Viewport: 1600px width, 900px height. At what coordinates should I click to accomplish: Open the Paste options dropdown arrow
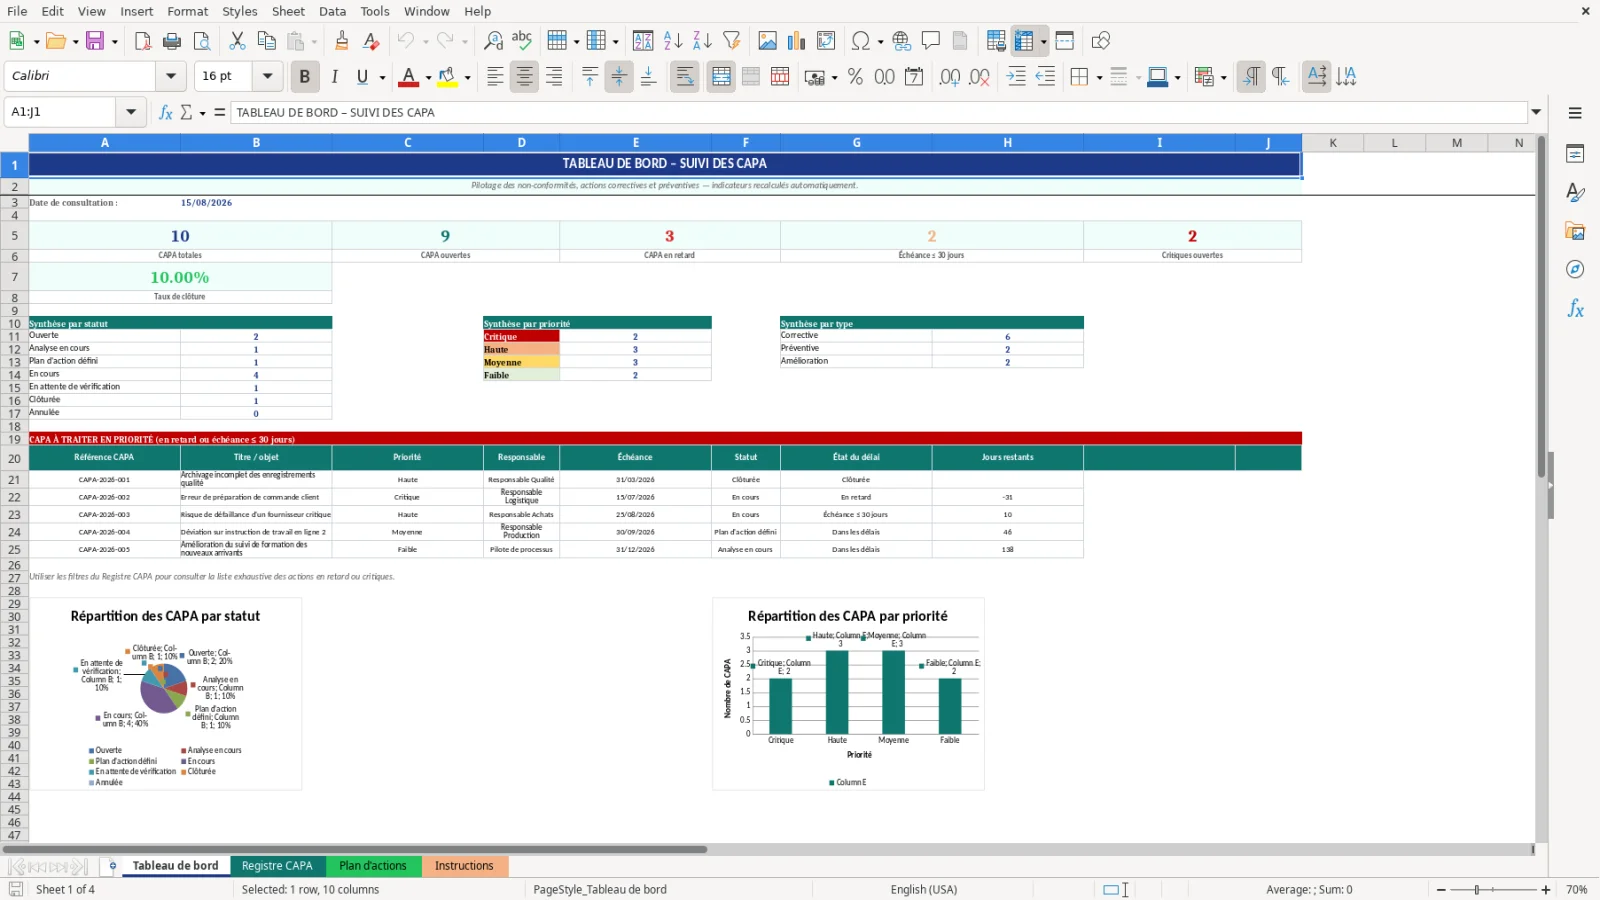pyautogui.click(x=313, y=42)
